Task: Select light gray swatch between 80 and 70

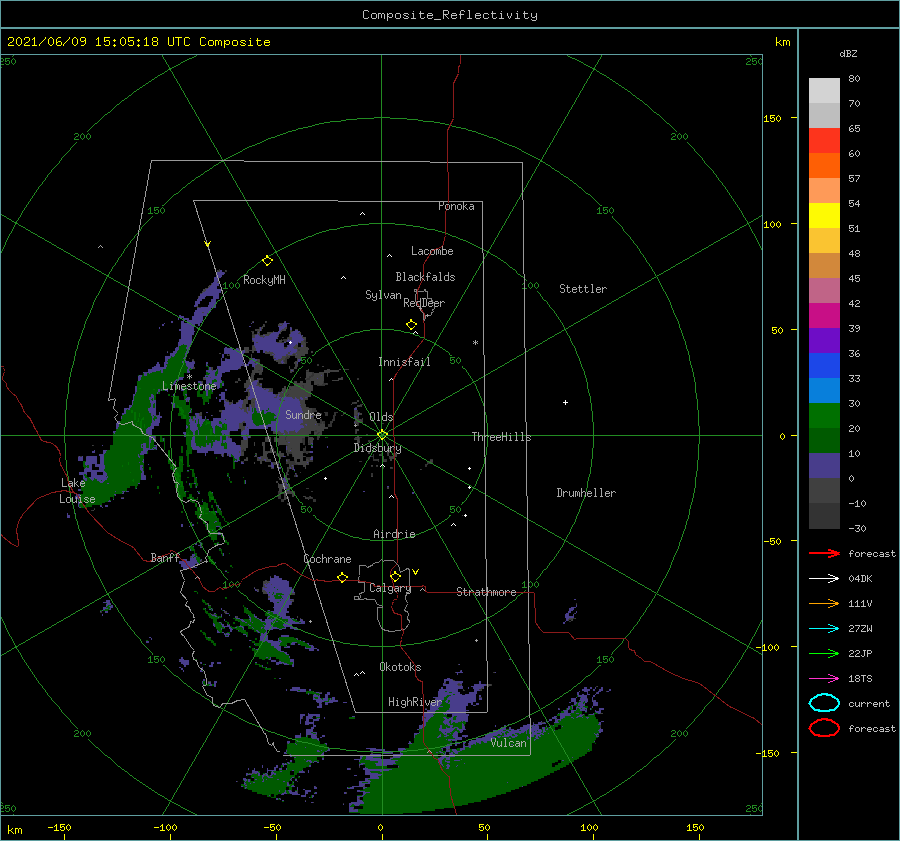Action: [x=824, y=91]
